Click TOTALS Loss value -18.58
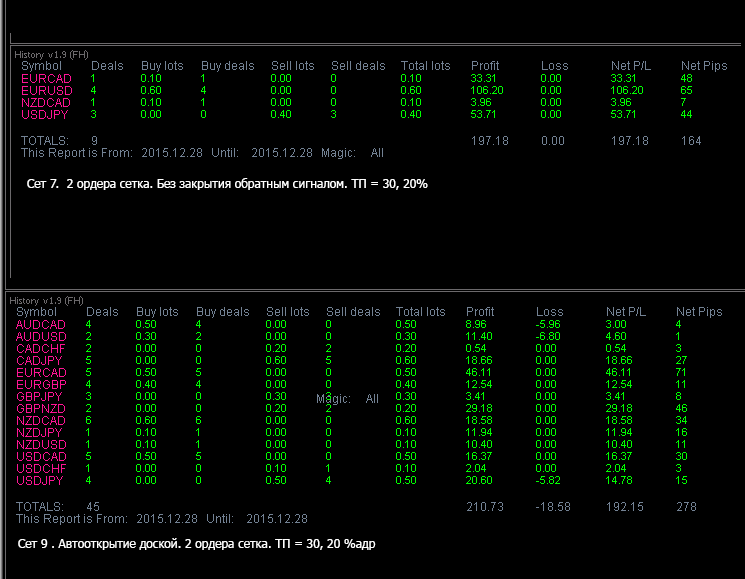The image size is (745, 579). [553, 507]
